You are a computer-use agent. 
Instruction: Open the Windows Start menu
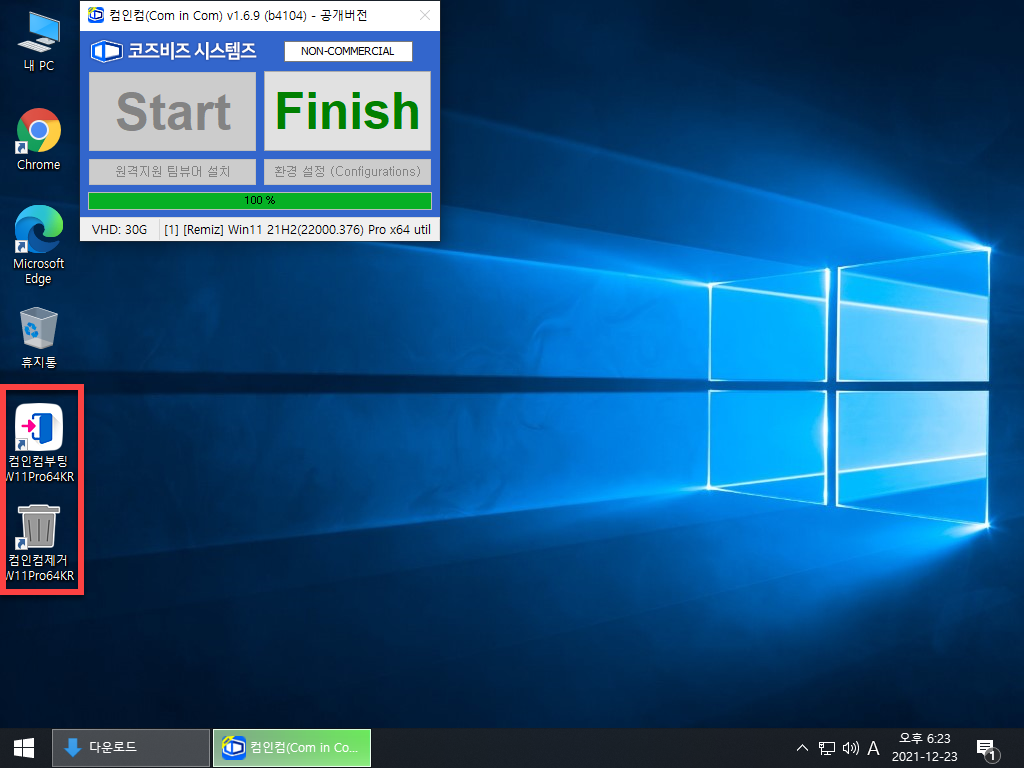(x=24, y=748)
